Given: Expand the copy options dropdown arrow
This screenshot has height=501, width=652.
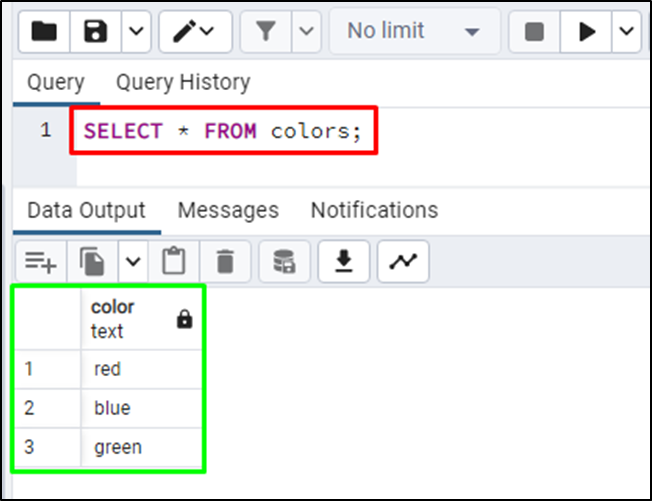Looking at the screenshot, I should pos(133,262).
